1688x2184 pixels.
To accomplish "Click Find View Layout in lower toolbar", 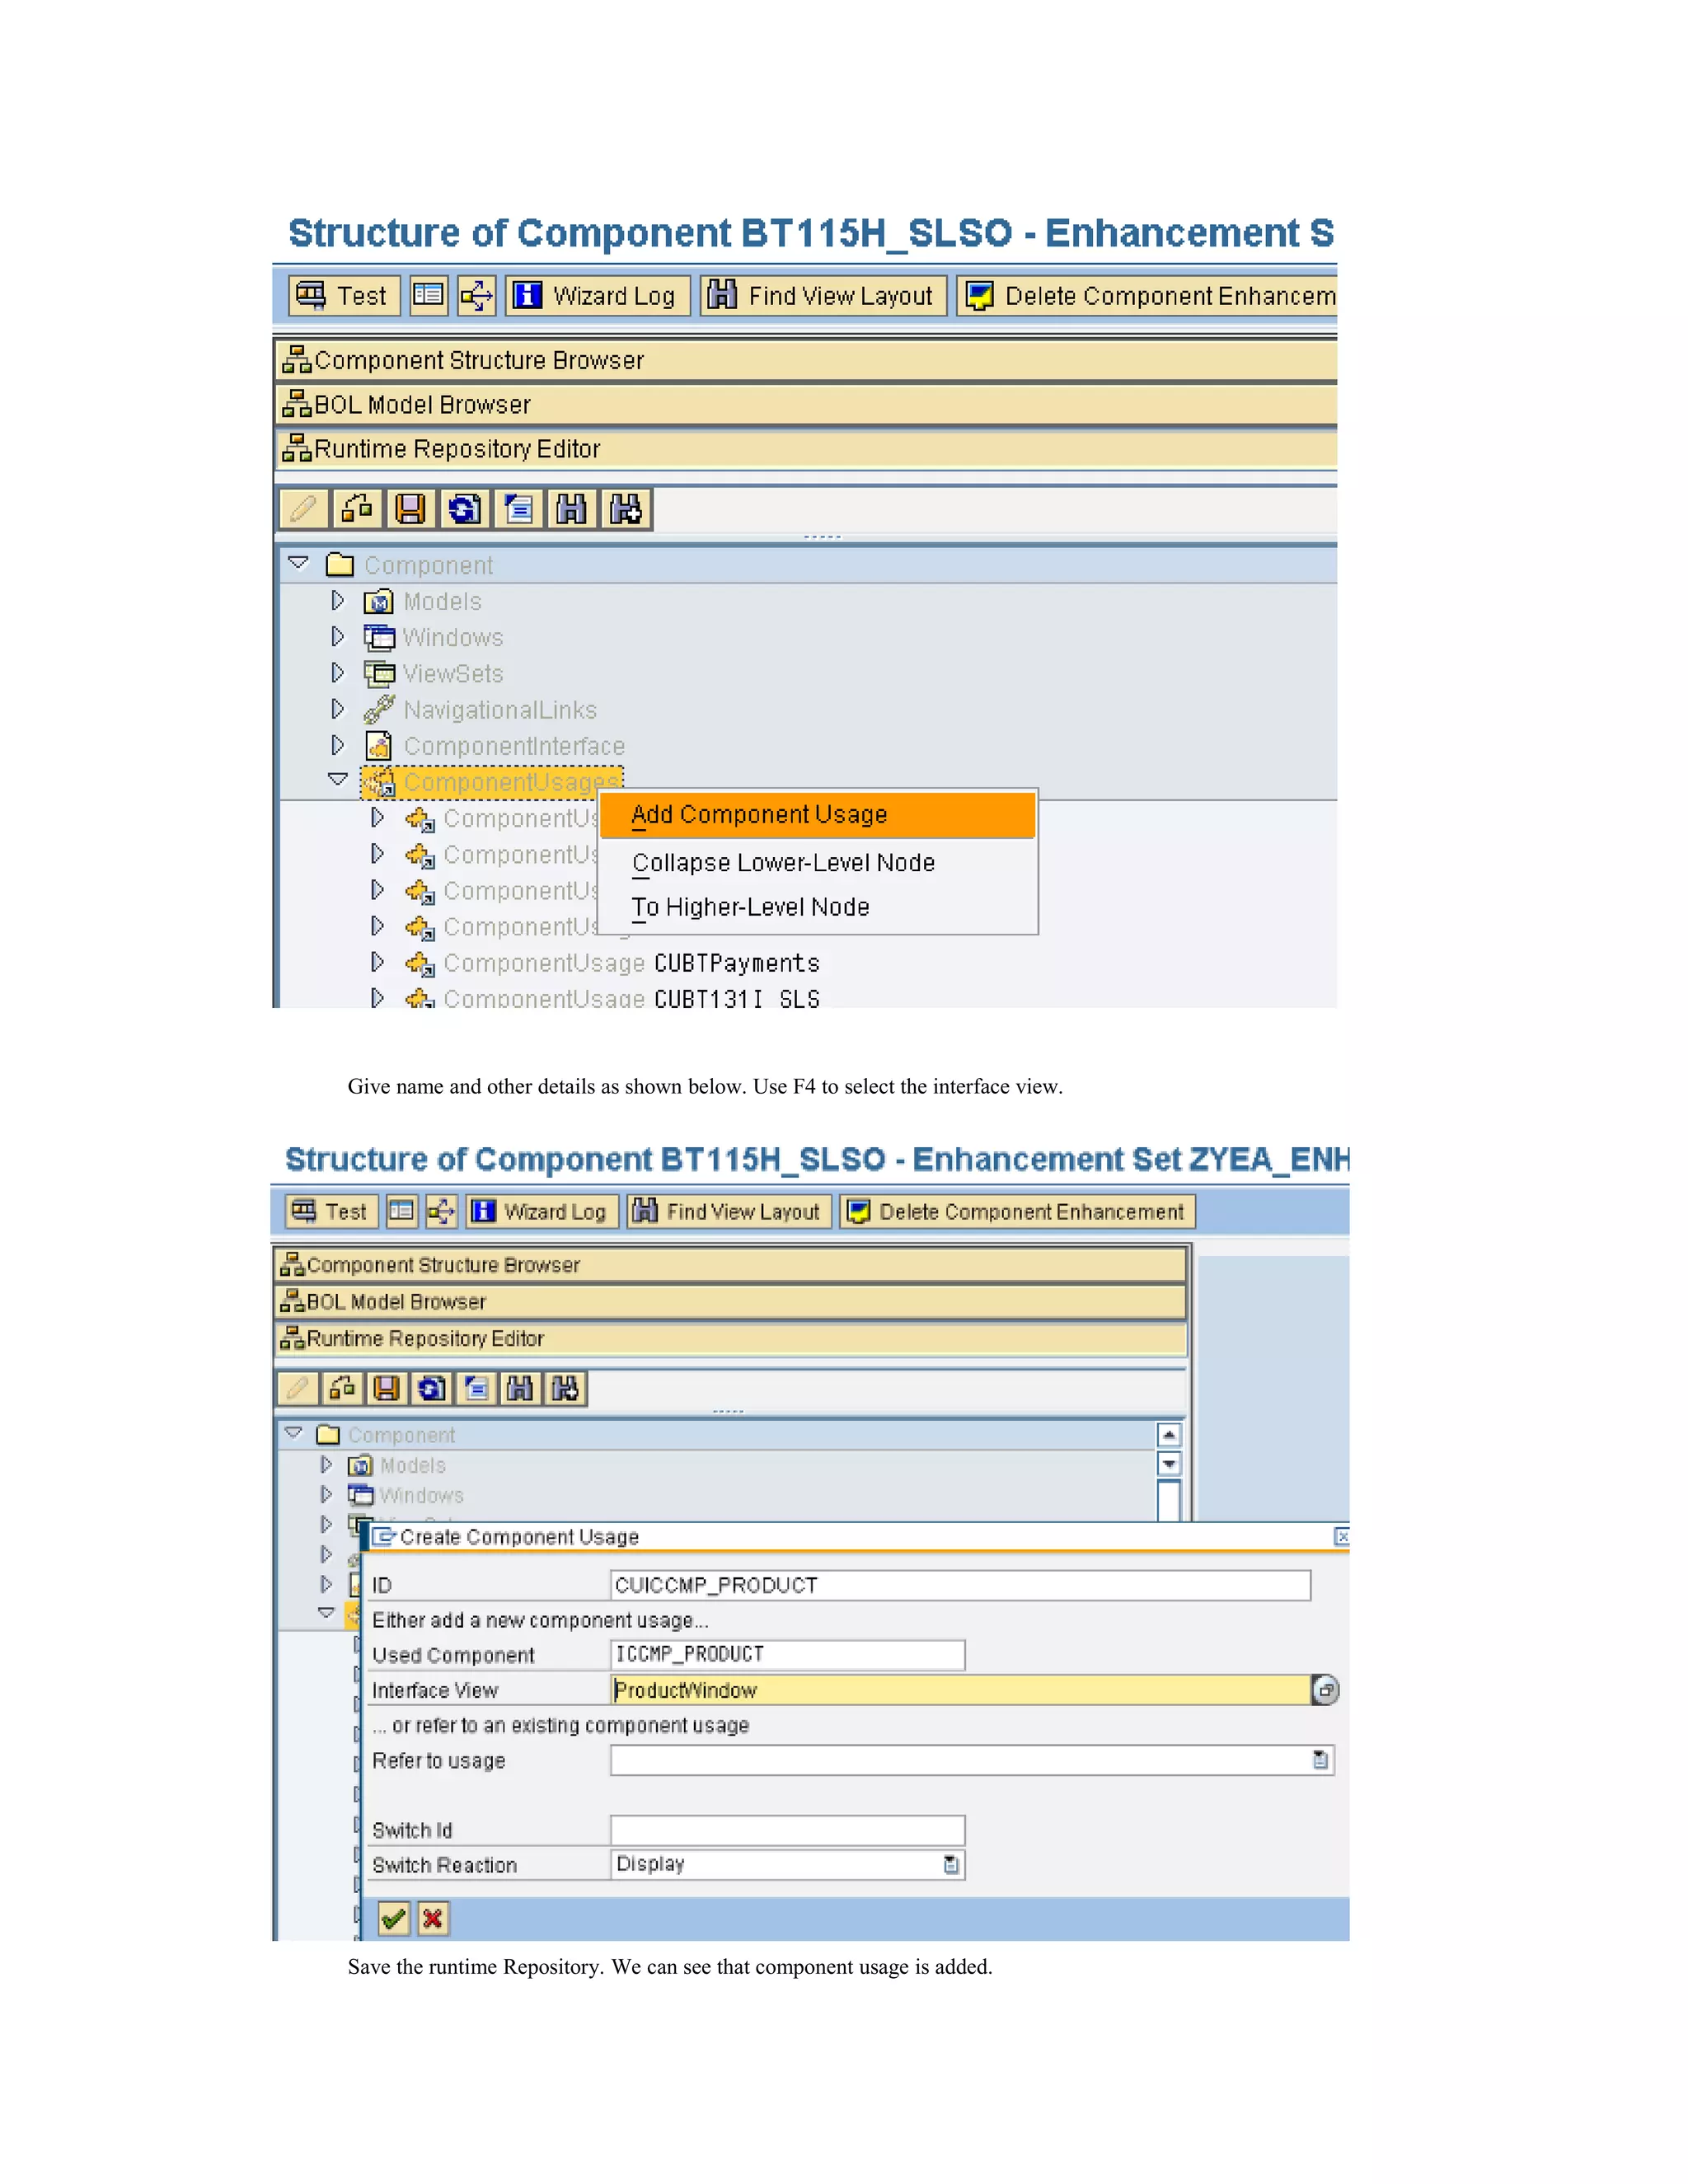I will click(x=729, y=1212).
